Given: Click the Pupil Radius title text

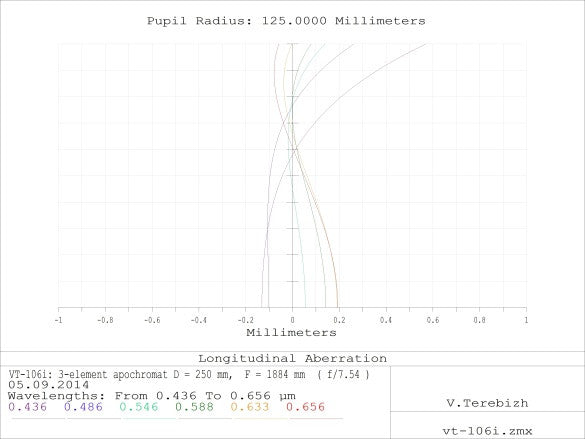Looking at the screenshot, I should click(286, 21).
